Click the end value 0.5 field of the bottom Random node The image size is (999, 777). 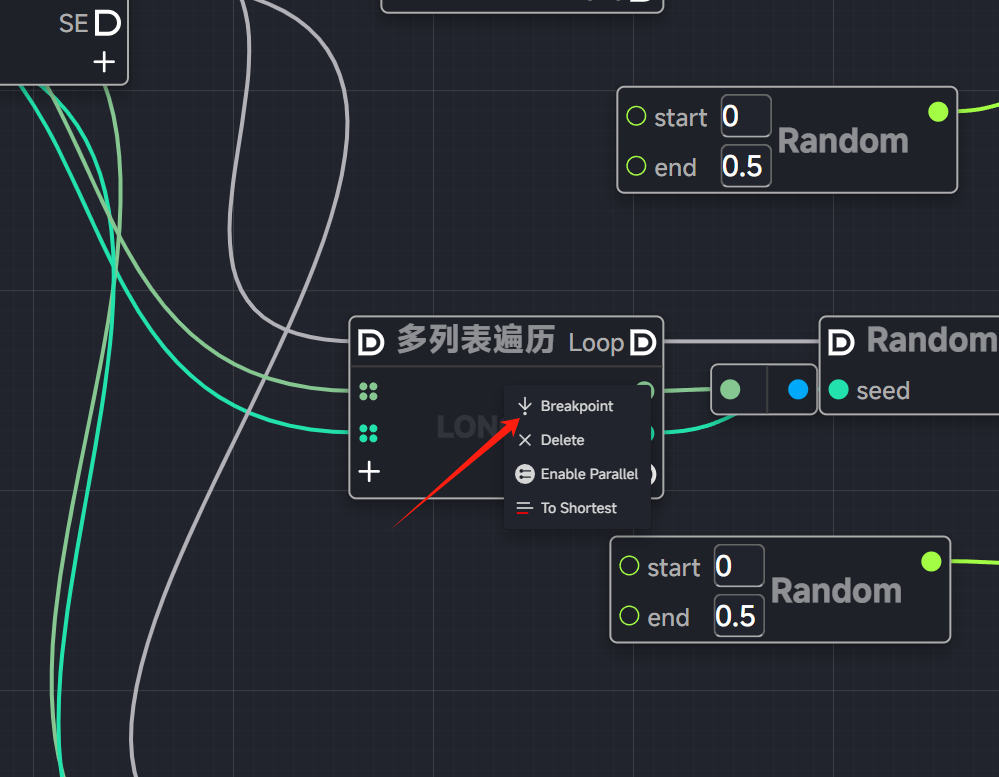[738, 616]
